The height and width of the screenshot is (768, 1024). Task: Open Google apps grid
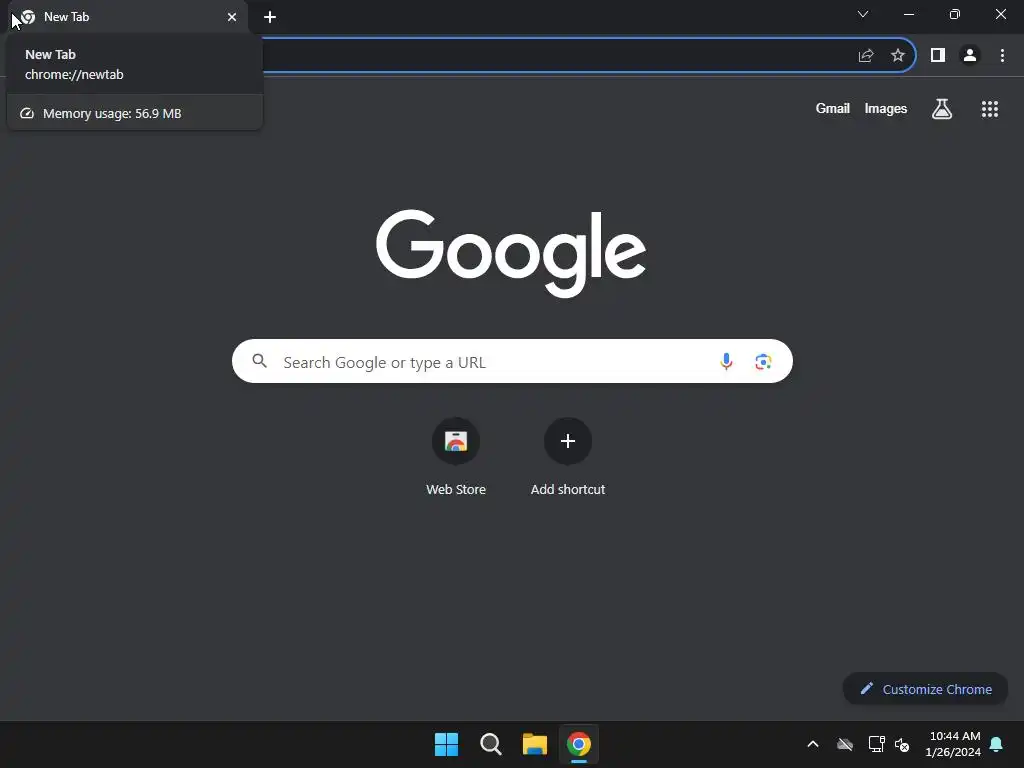coord(990,109)
